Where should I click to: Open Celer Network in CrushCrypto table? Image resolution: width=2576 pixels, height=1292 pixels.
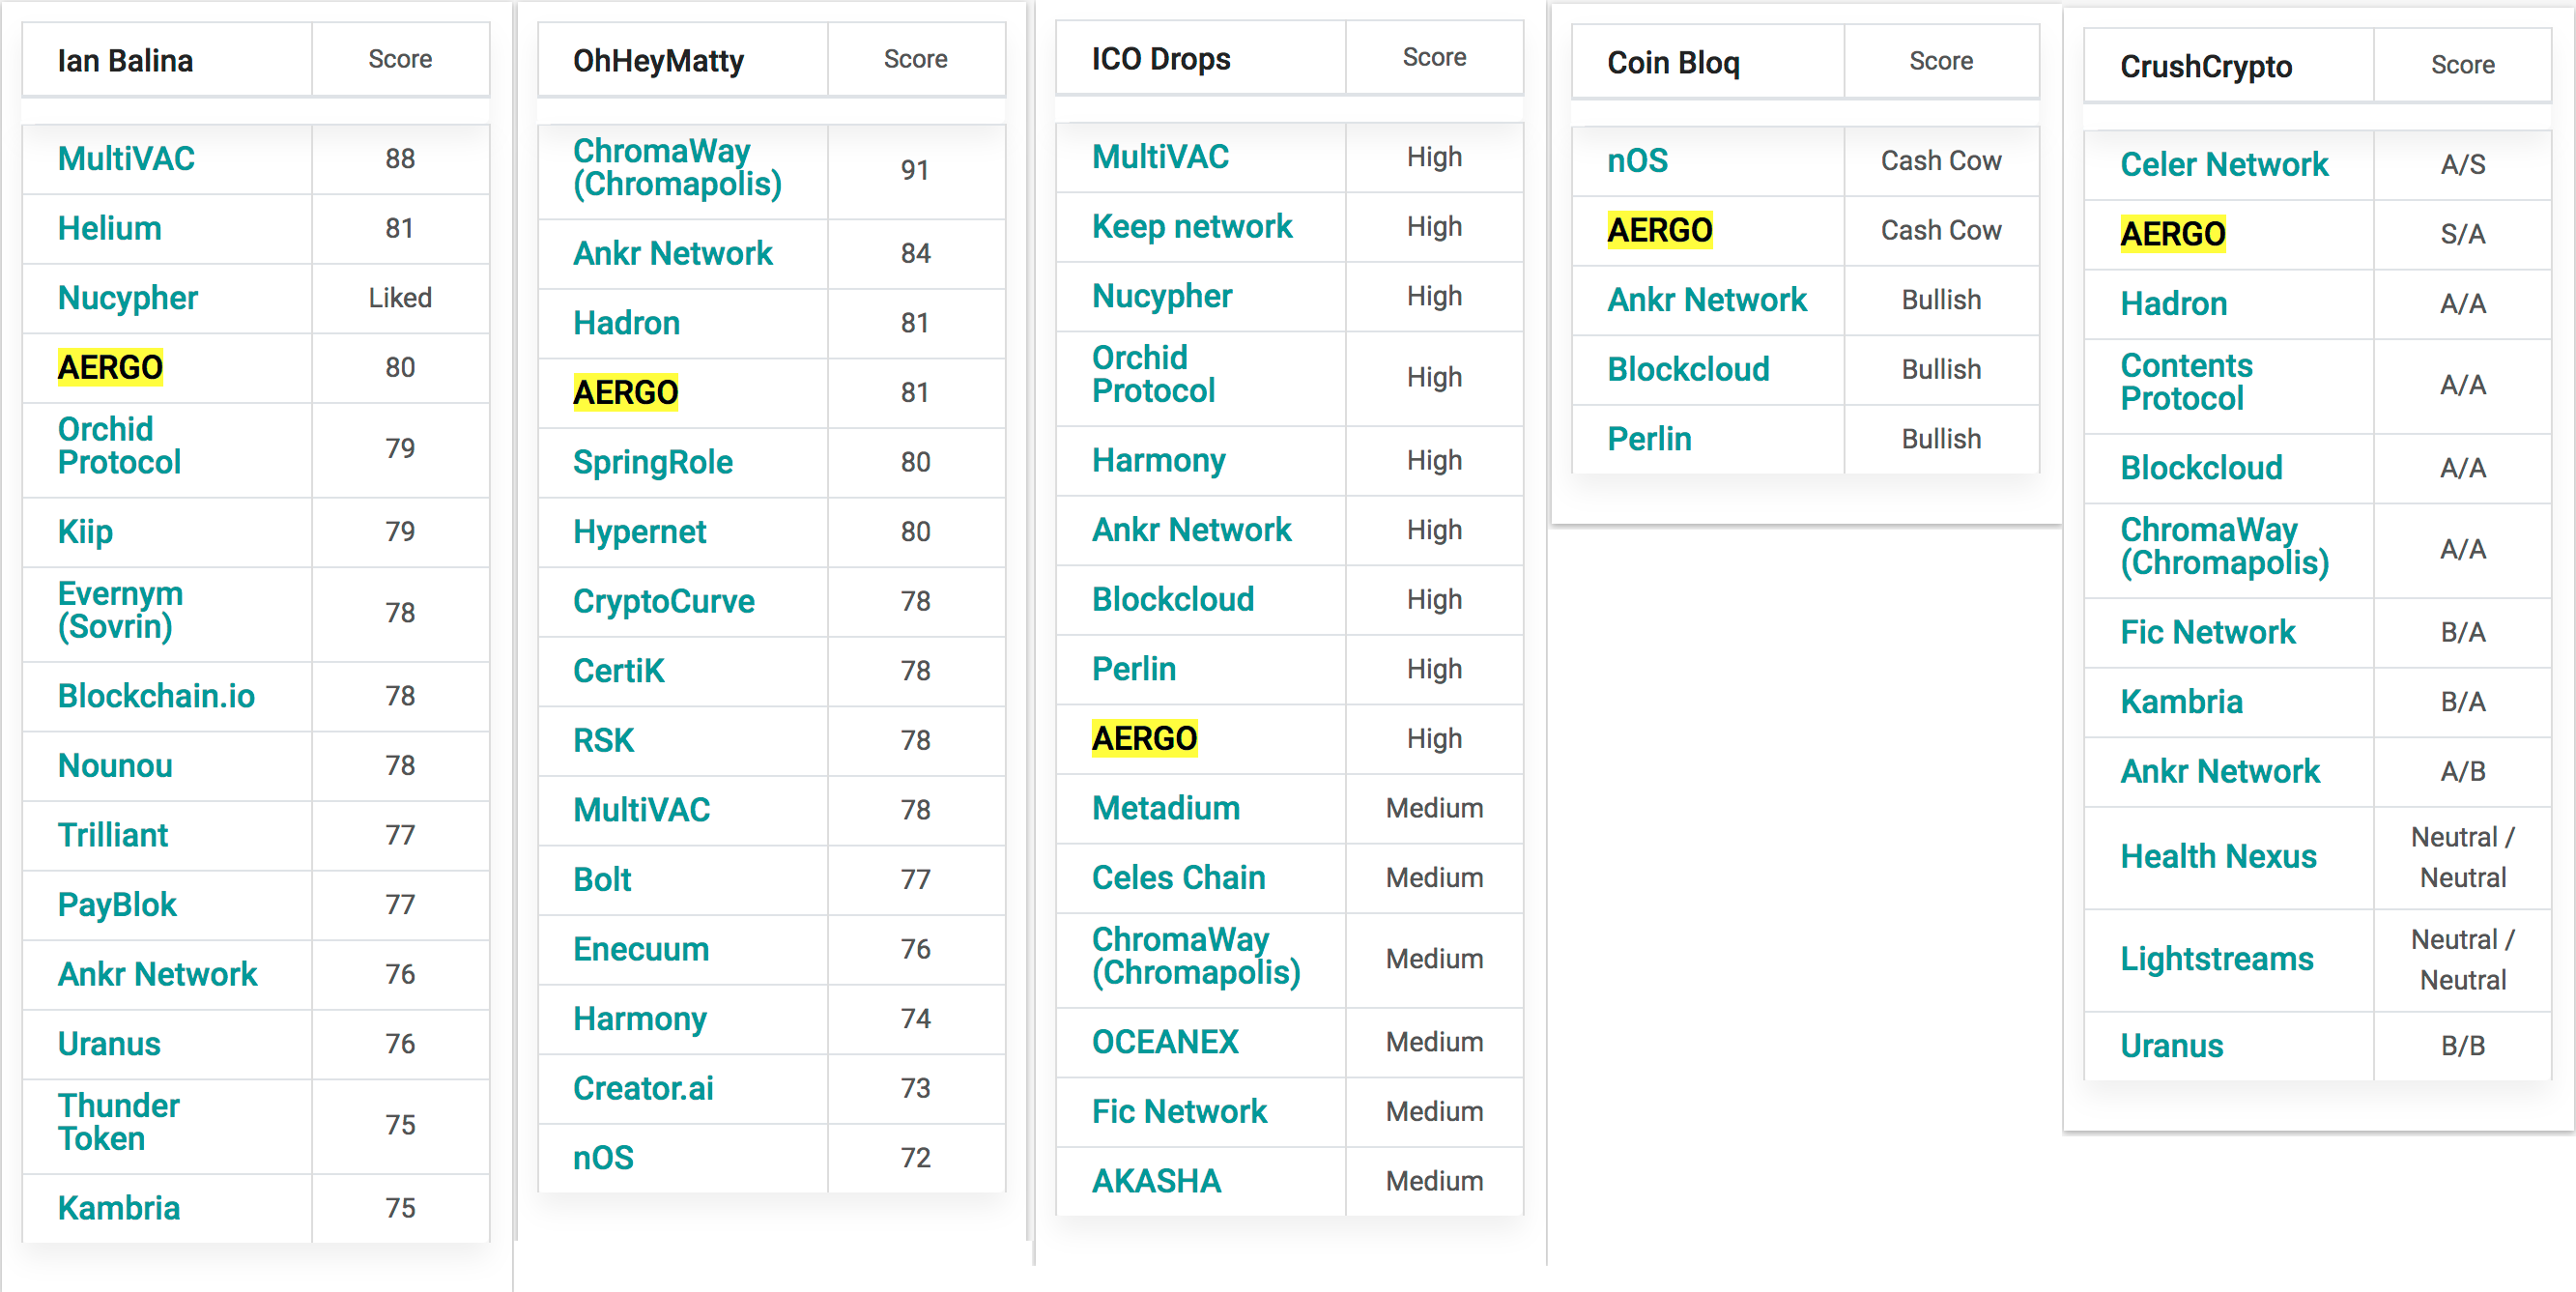pyautogui.click(x=2223, y=164)
